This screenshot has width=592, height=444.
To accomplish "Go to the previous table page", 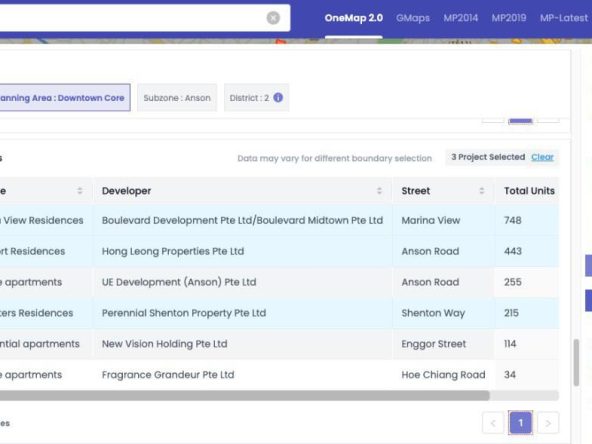I will [493, 423].
